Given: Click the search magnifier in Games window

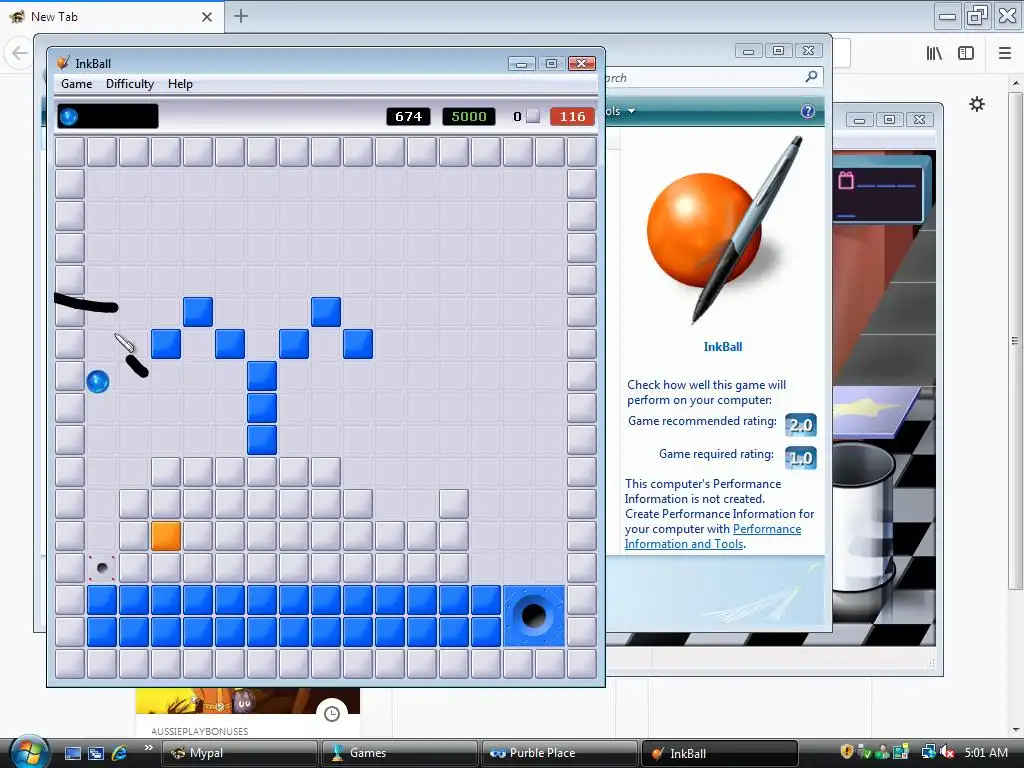Looking at the screenshot, I should pyautogui.click(x=811, y=77).
